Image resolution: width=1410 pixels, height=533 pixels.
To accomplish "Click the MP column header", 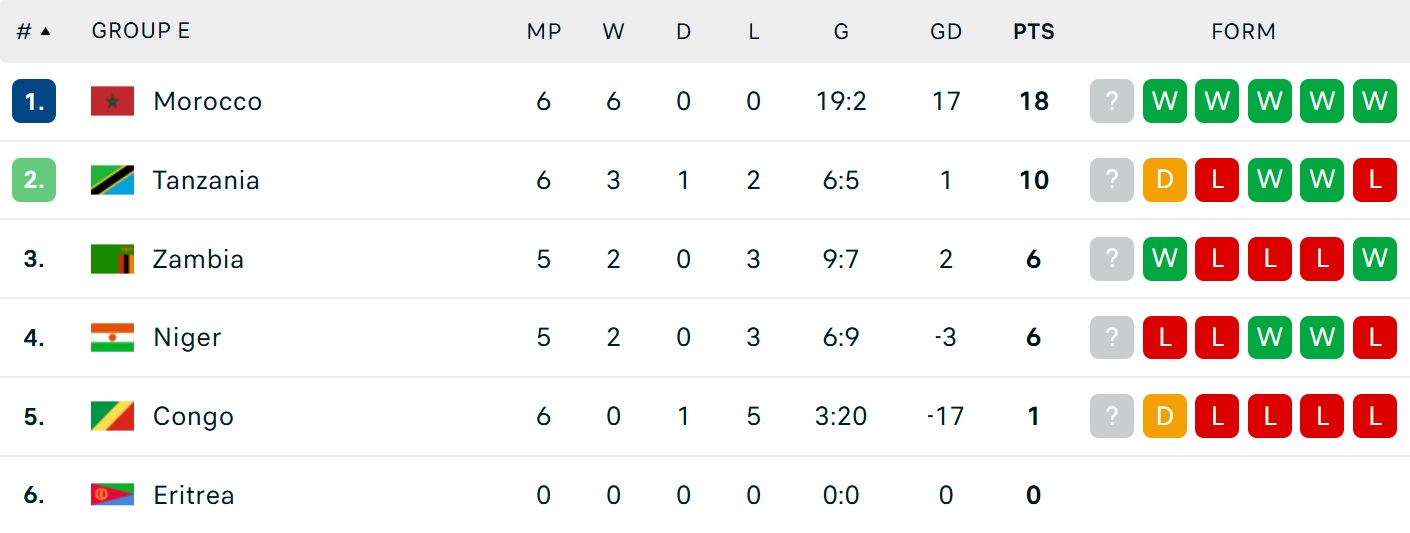I will click(544, 31).
